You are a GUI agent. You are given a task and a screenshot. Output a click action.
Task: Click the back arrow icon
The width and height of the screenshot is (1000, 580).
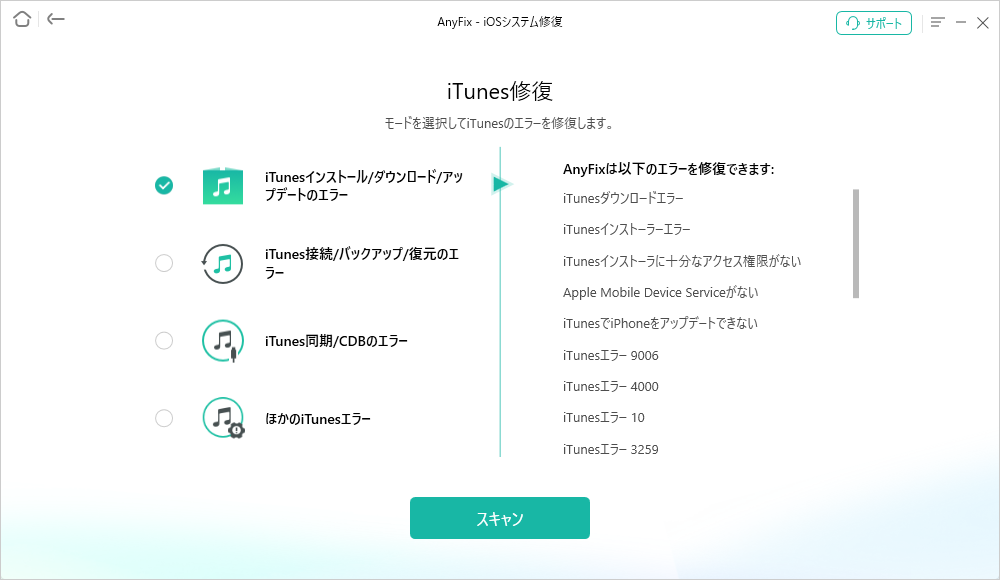56,19
